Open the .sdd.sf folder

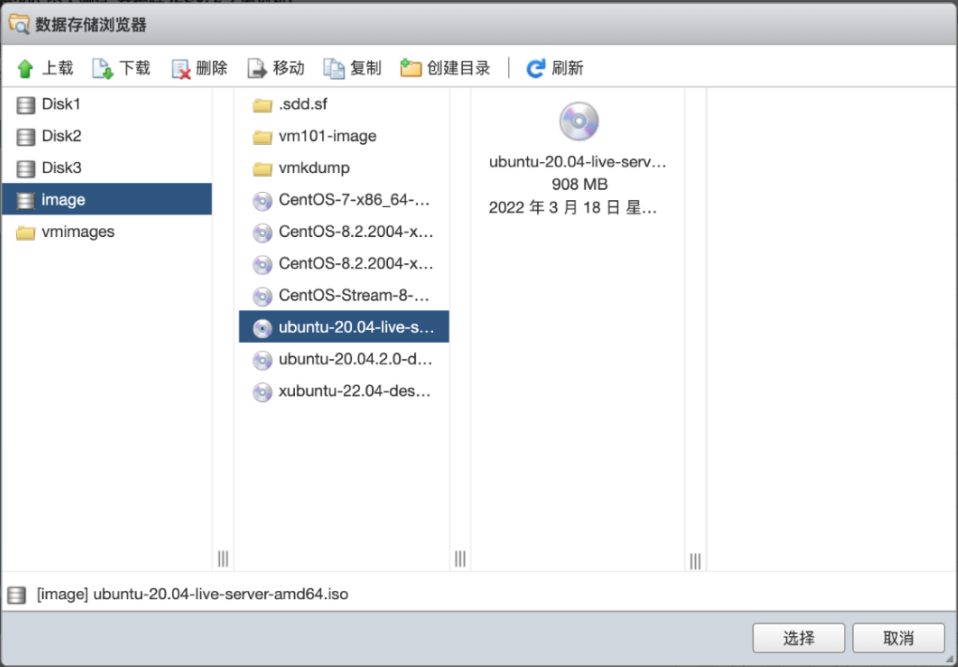click(303, 104)
